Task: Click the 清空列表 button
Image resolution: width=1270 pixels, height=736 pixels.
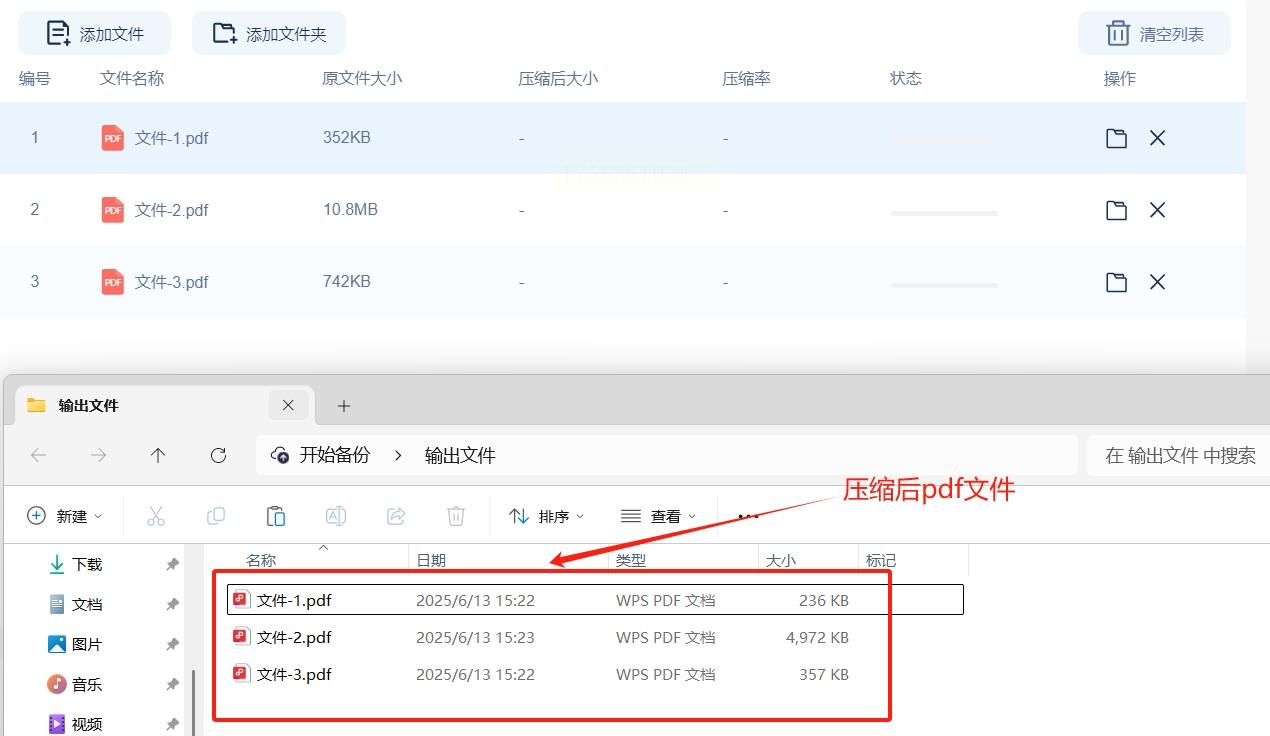Action: (x=1154, y=34)
